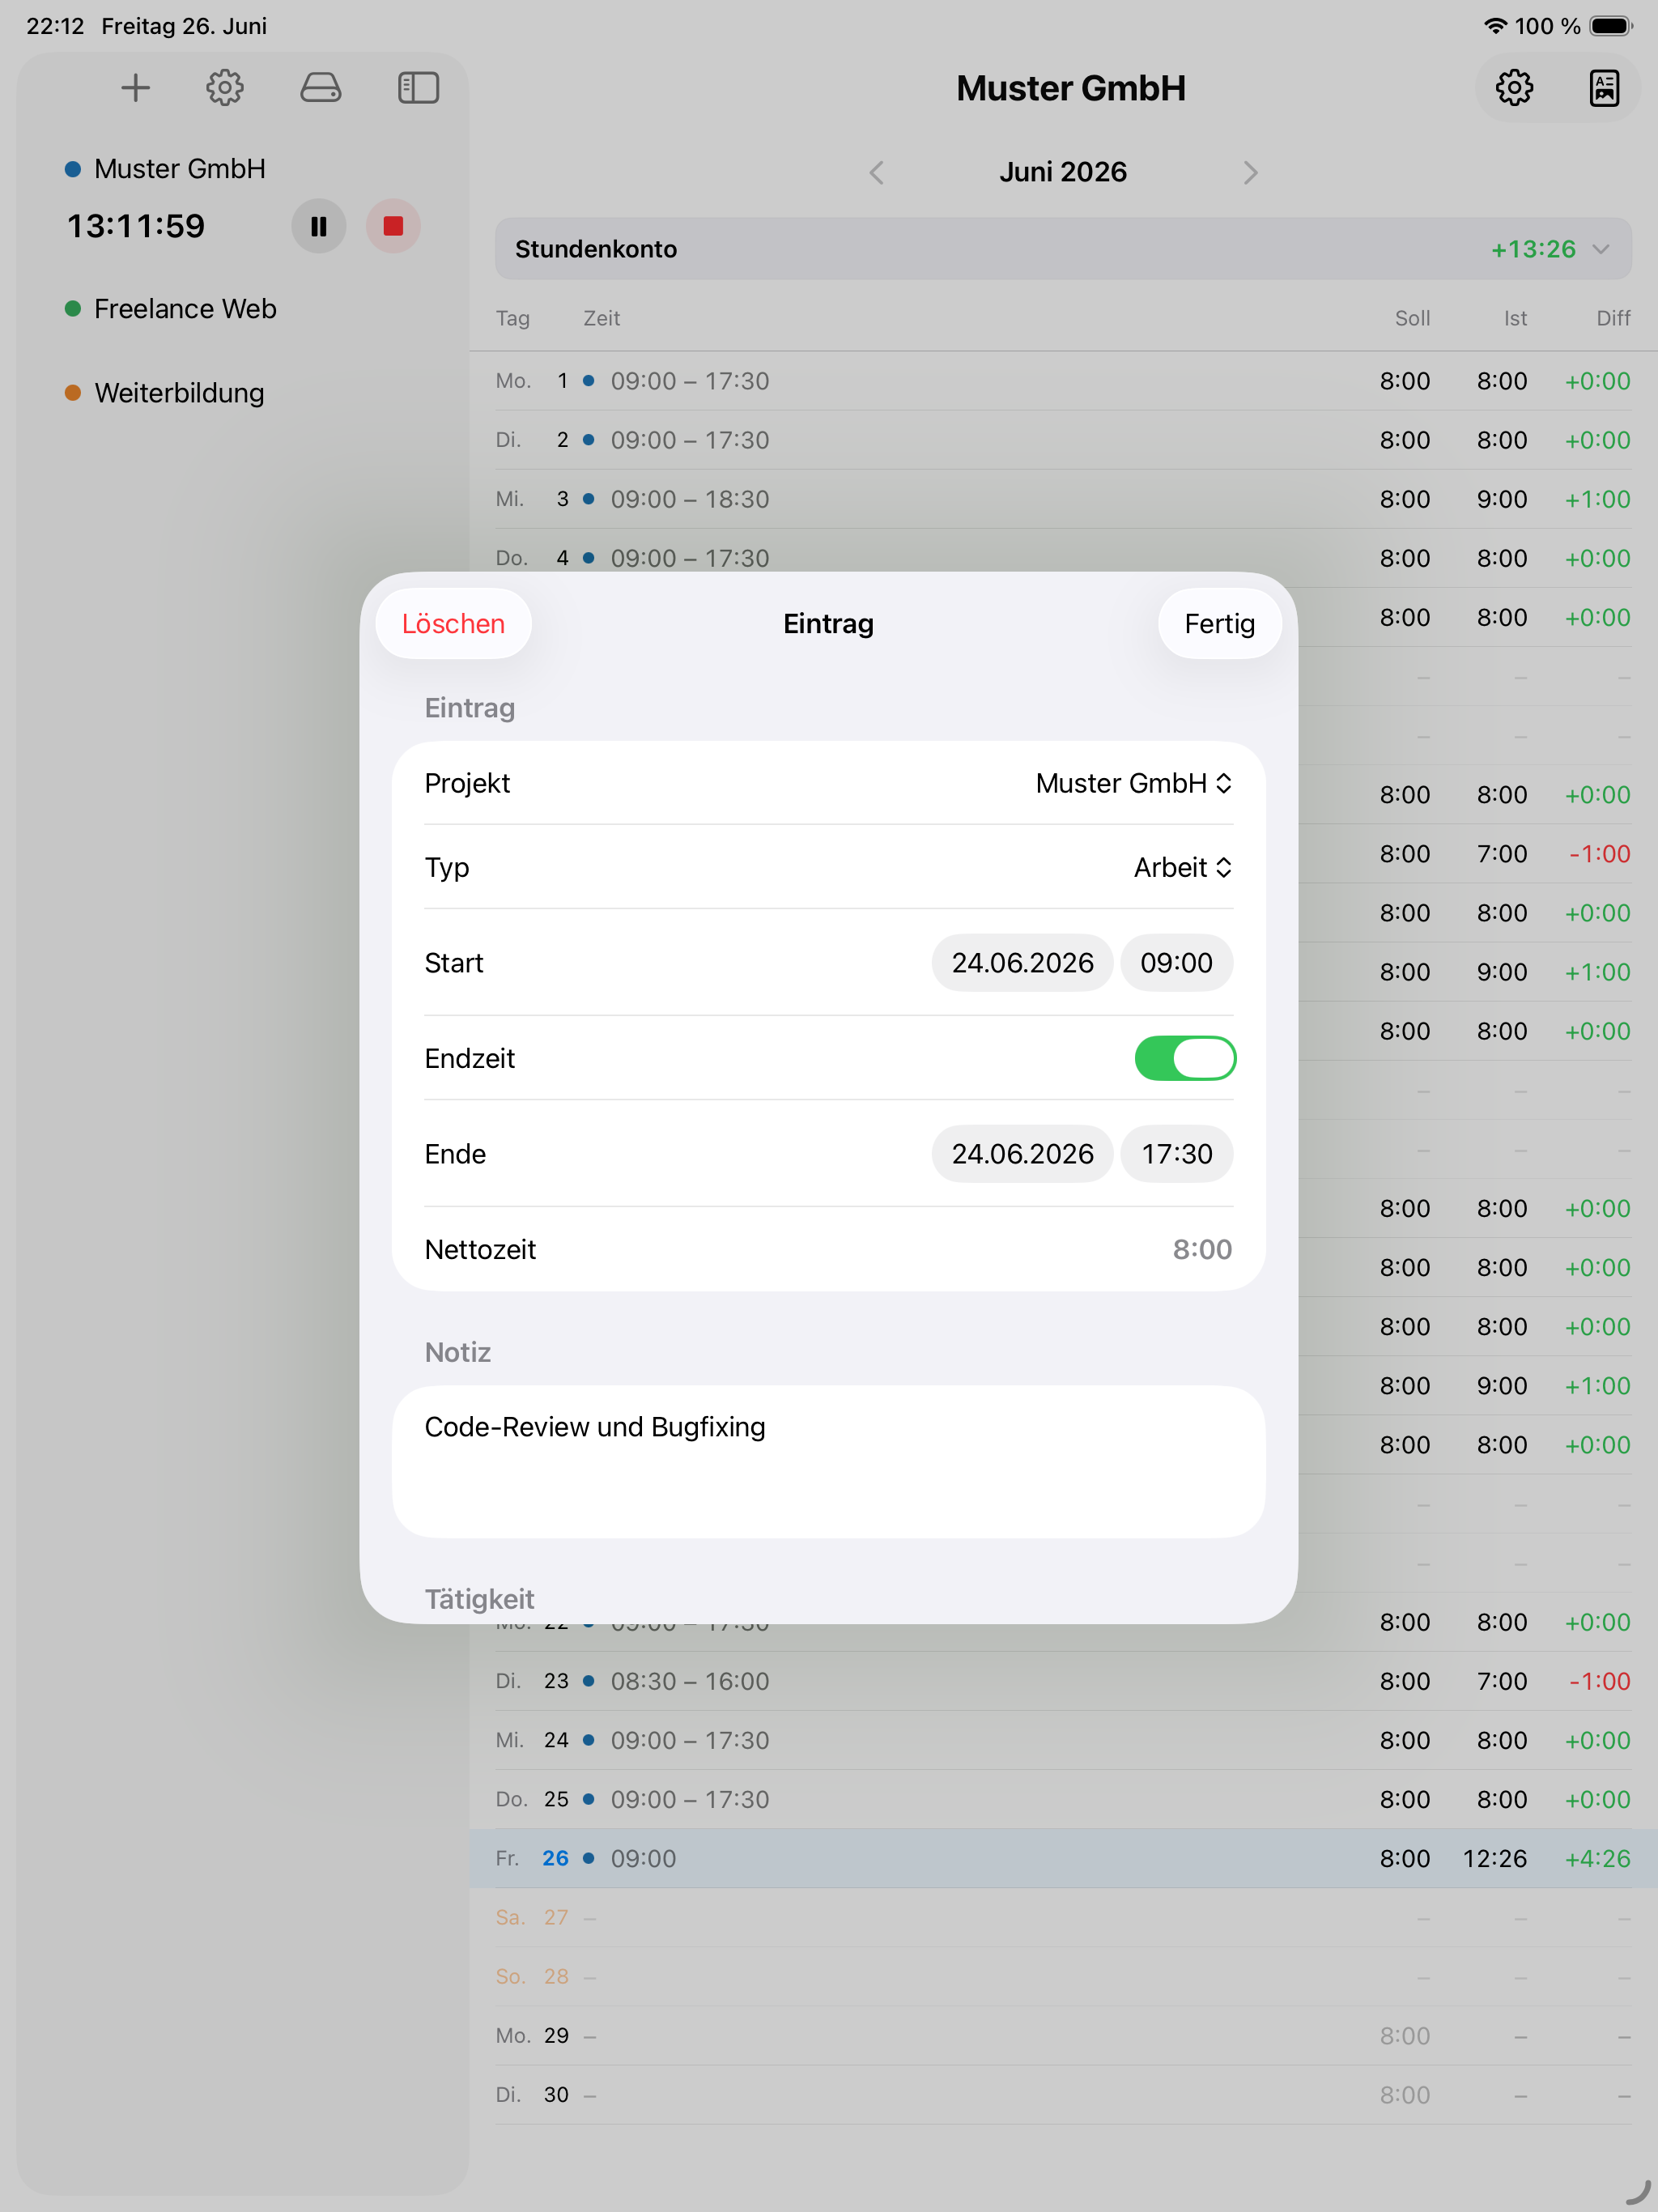Open the Typ dropdown showing Arbeit
The image size is (1658, 2212).
point(1182,867)
